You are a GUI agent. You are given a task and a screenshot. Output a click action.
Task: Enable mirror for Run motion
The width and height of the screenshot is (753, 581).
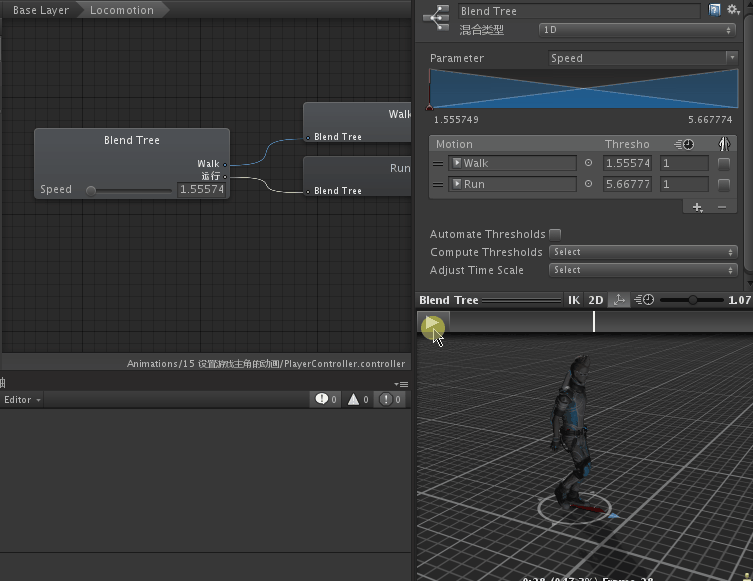[724, 184]
